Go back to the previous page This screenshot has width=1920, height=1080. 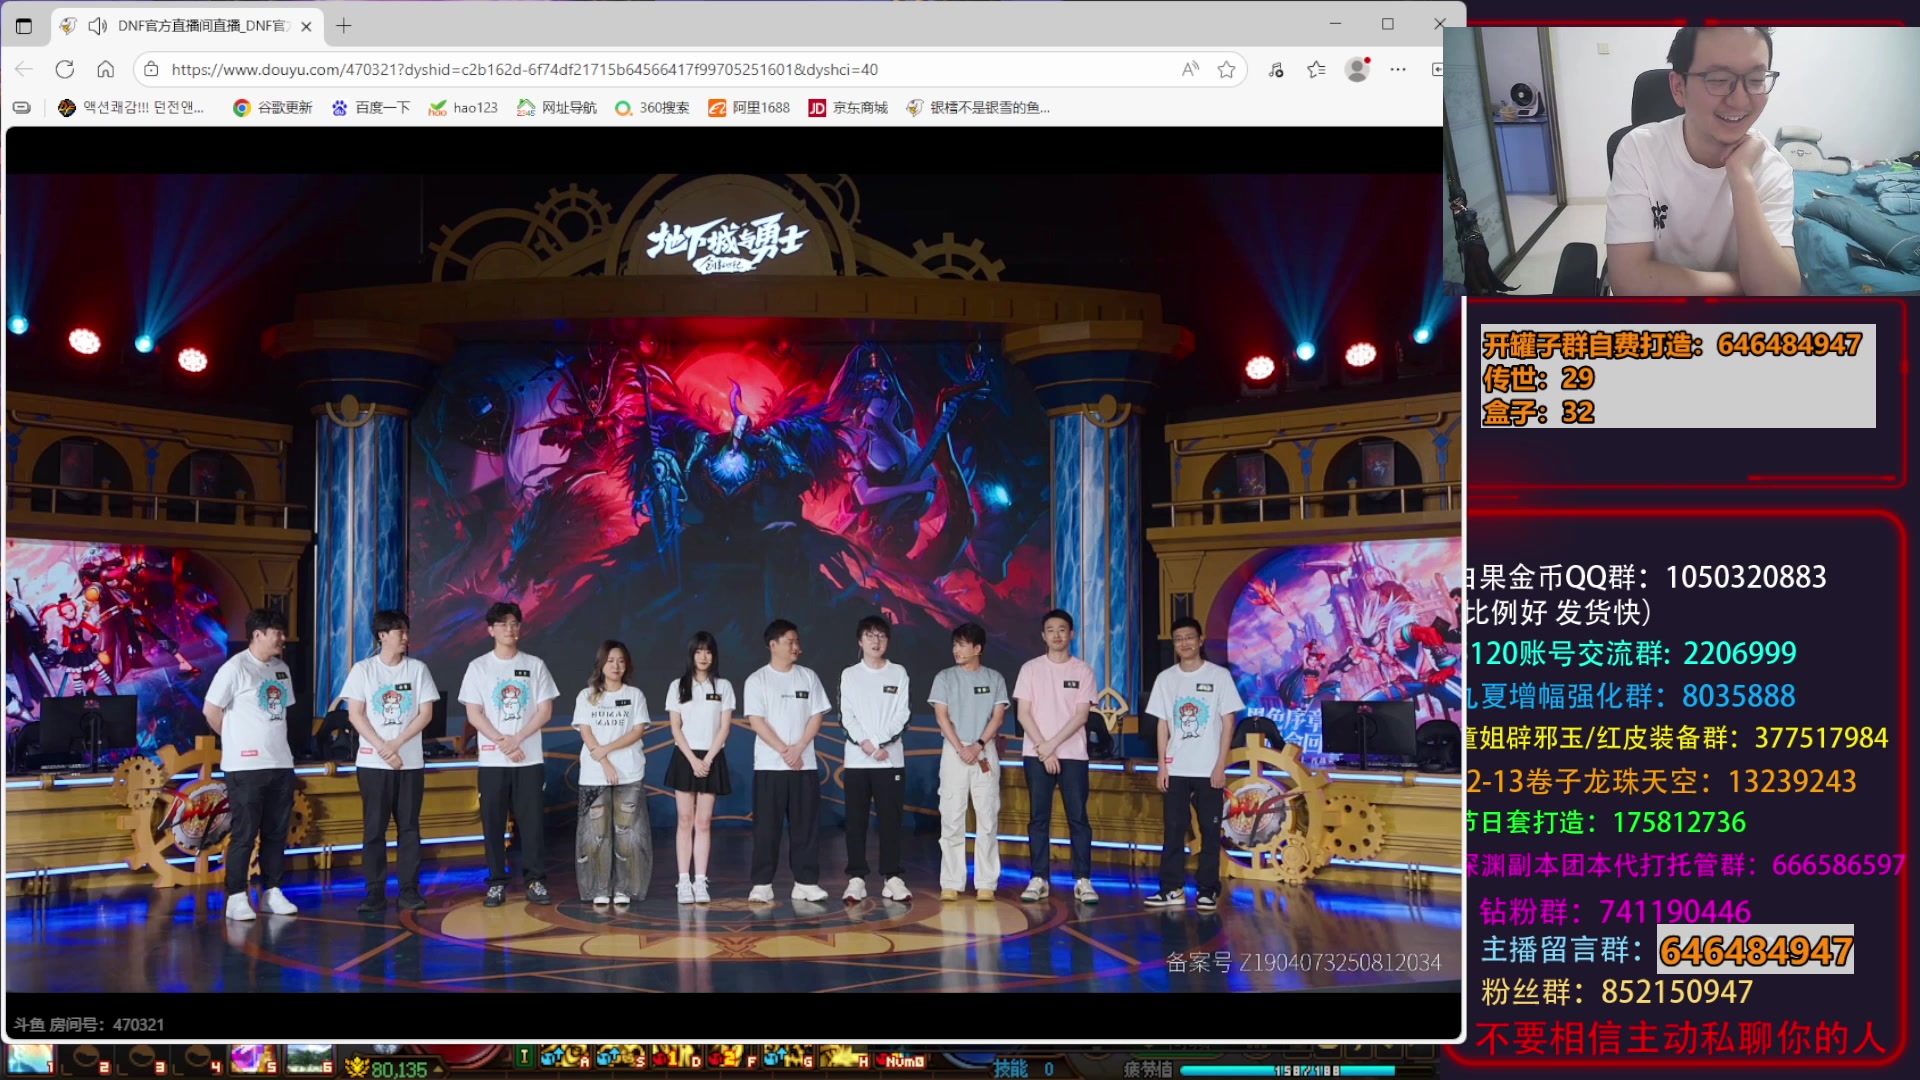pos(24,69)
